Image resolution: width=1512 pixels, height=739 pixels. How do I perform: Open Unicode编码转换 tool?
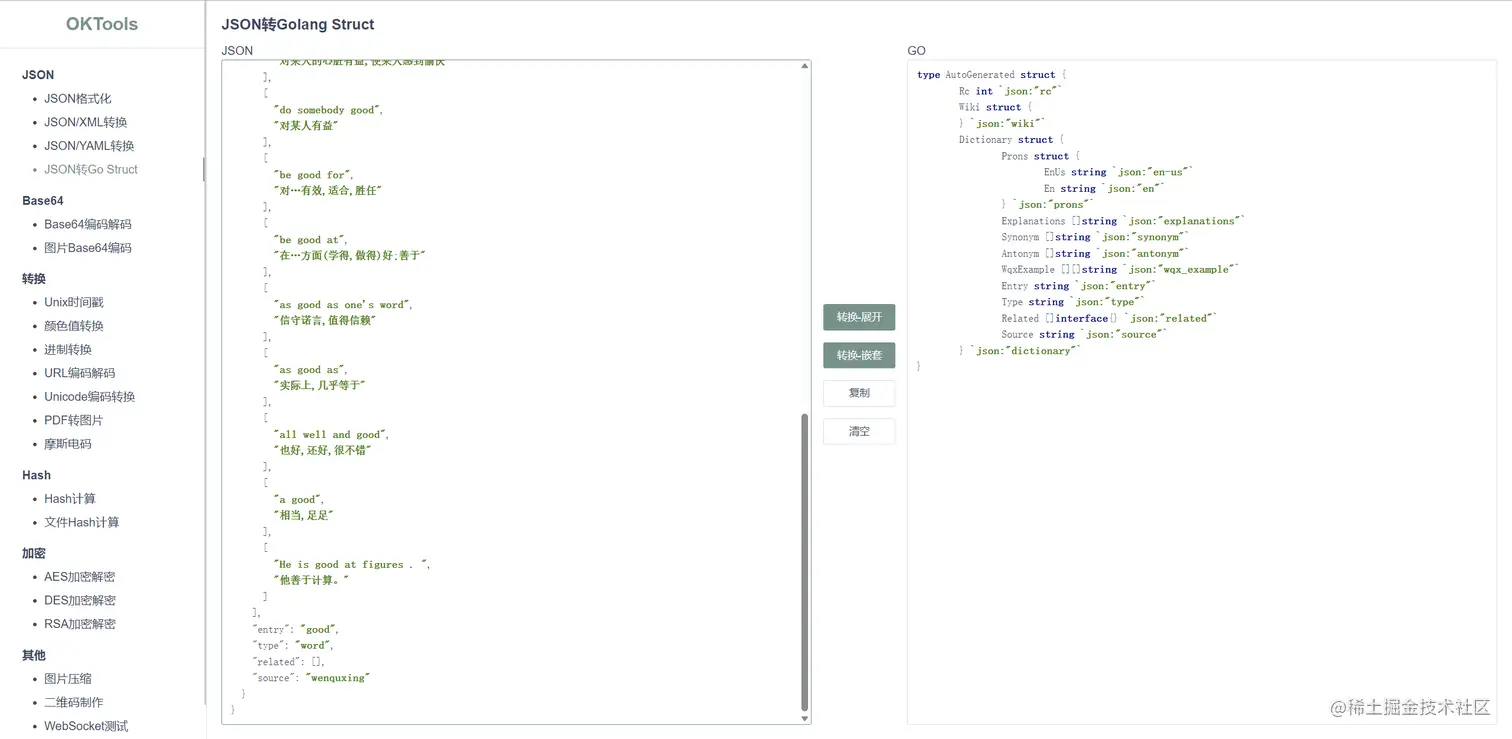(x=90, y=397)
